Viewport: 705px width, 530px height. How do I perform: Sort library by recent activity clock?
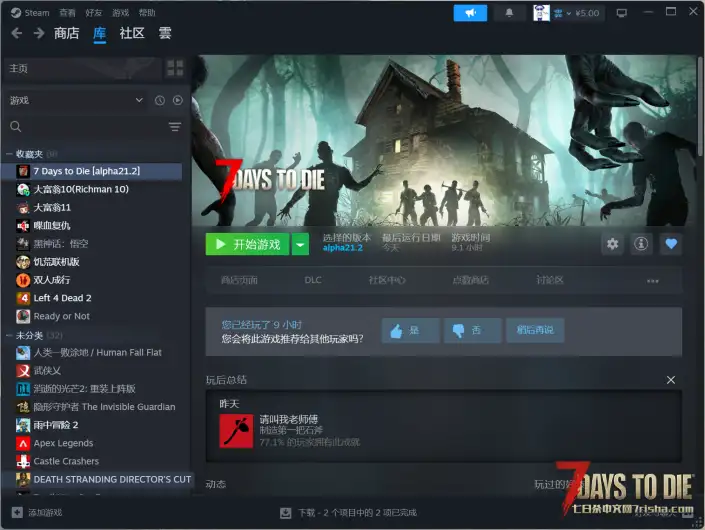[x=160, y=101]
